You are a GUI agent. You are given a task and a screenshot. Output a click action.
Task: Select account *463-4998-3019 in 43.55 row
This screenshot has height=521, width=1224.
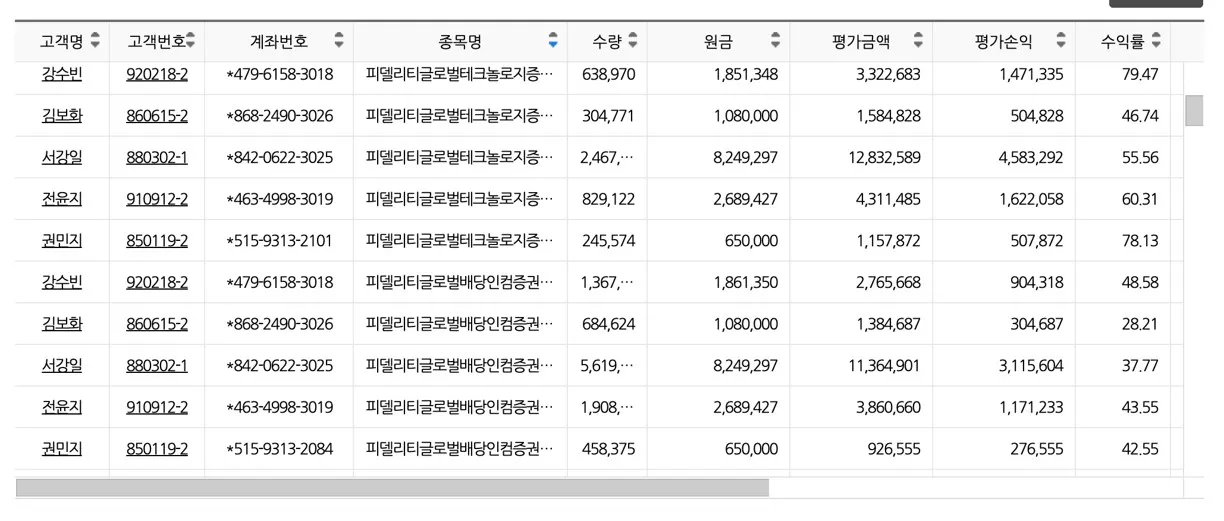coord(280,408)
